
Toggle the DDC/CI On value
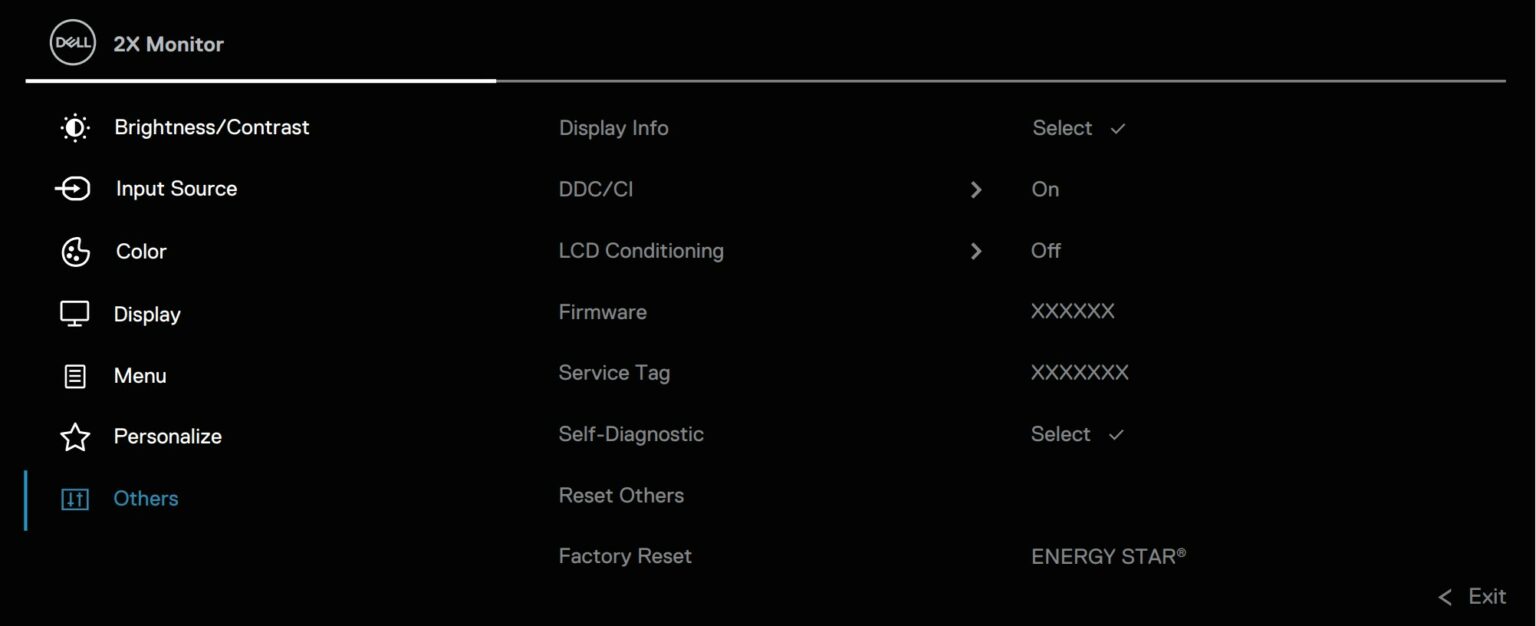tap(1045, 190)
